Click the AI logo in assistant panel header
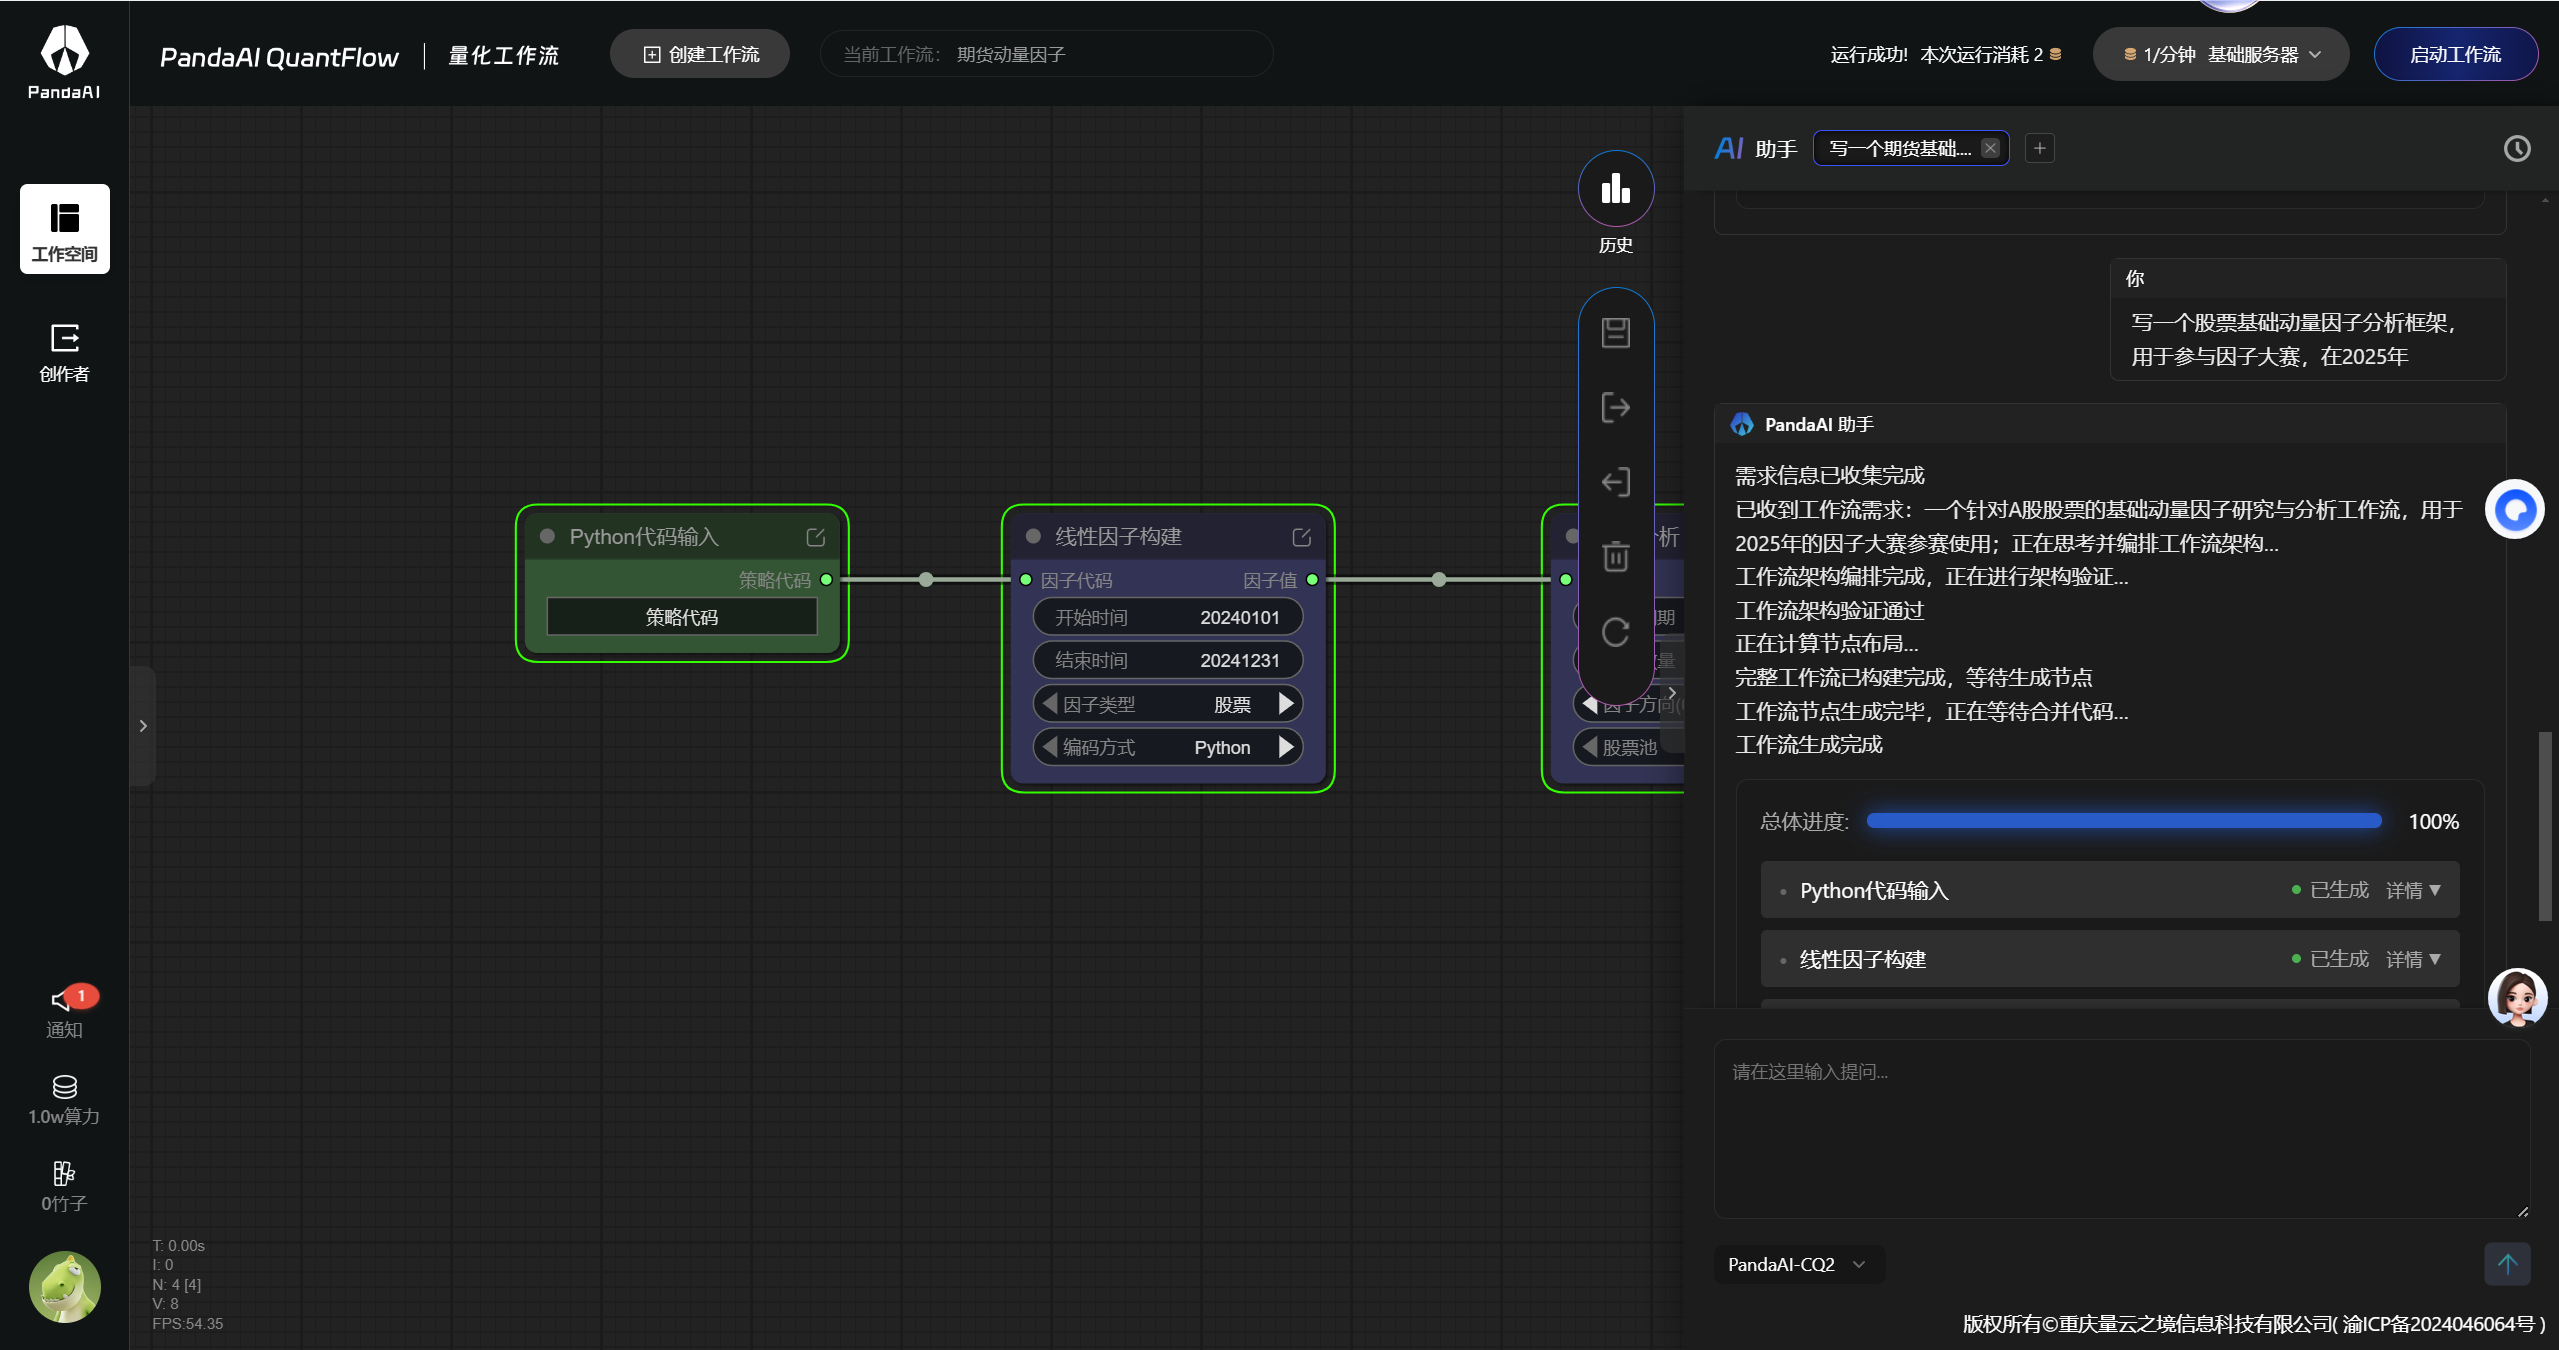 click(1729, 149)
